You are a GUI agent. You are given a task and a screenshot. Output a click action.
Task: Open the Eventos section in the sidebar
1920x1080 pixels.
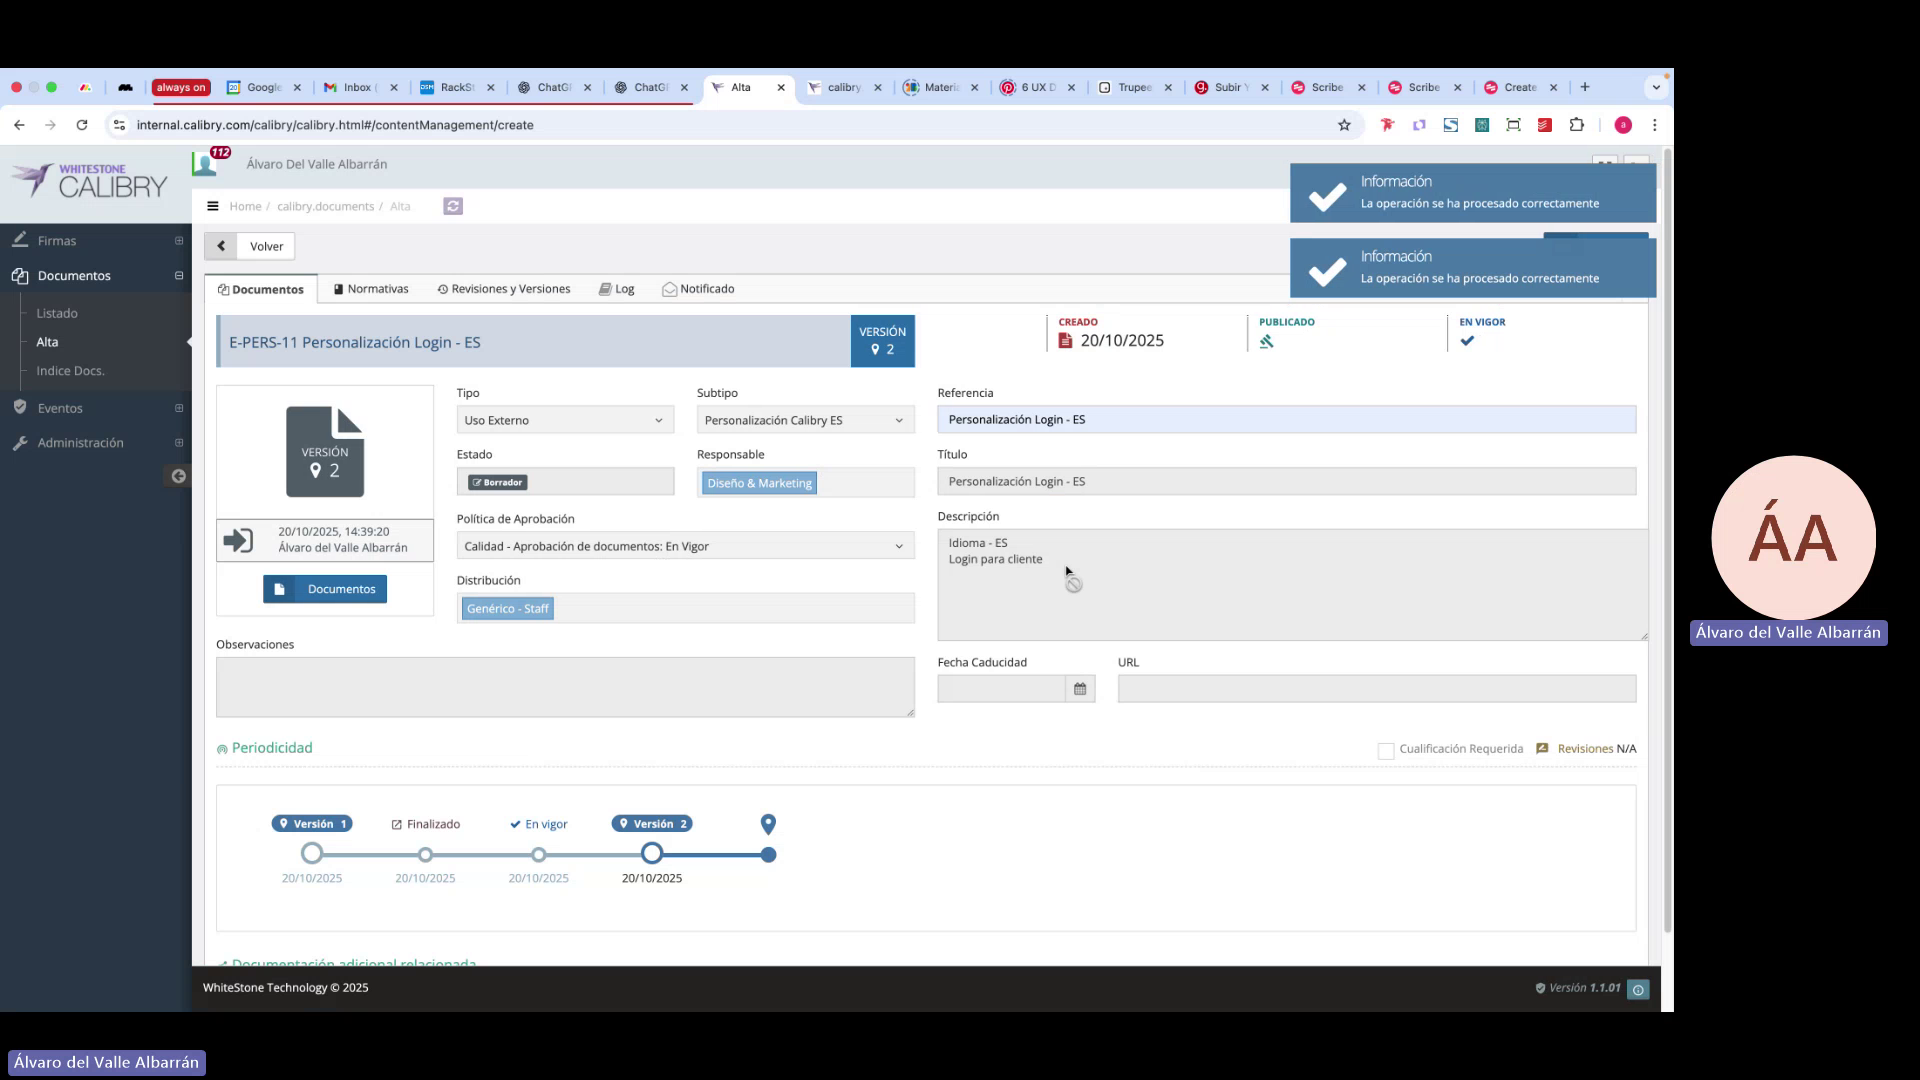(x=59, y=408)
